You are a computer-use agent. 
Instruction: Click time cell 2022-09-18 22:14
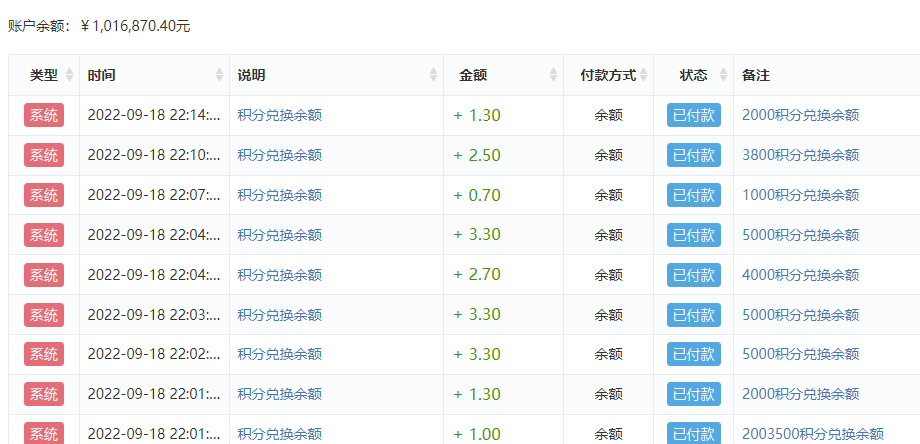click(154, 115)
